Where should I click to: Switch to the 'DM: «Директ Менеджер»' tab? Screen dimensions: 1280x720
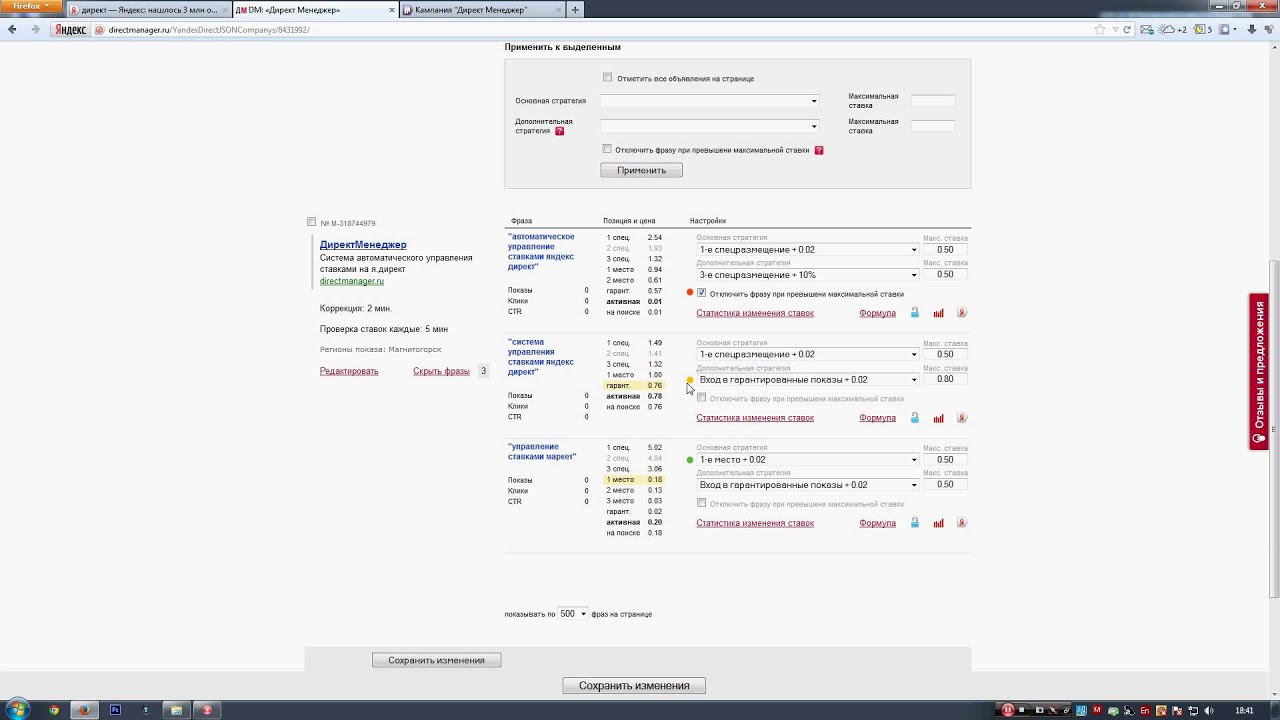pyautogui.click(x=315, y=10)
